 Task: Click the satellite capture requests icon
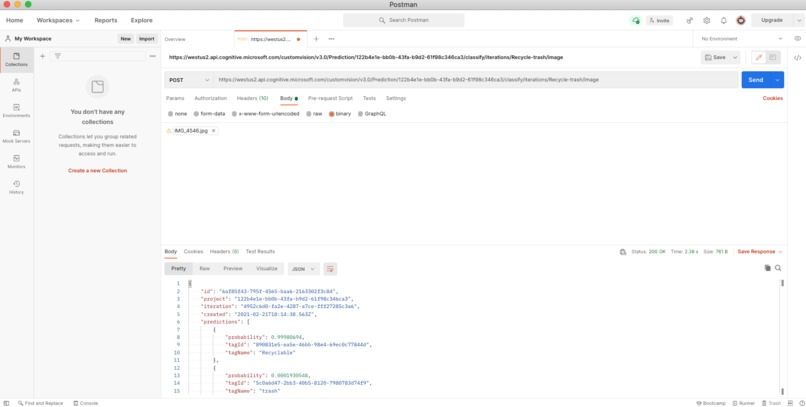coord(690,21)
